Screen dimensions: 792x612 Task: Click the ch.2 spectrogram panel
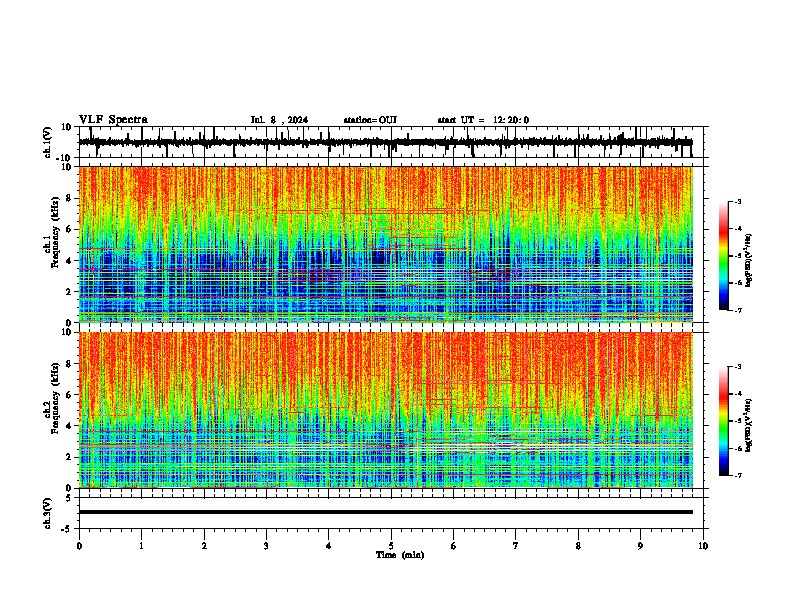[x=386, y=410]
